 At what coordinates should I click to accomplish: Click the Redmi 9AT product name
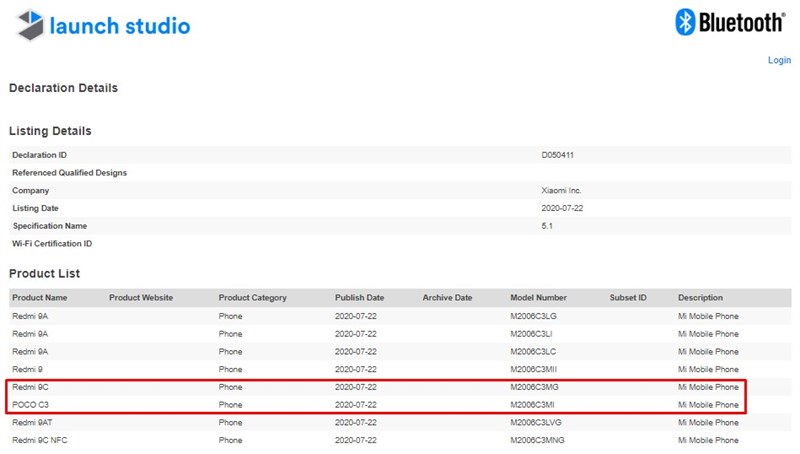coord(32,422)
